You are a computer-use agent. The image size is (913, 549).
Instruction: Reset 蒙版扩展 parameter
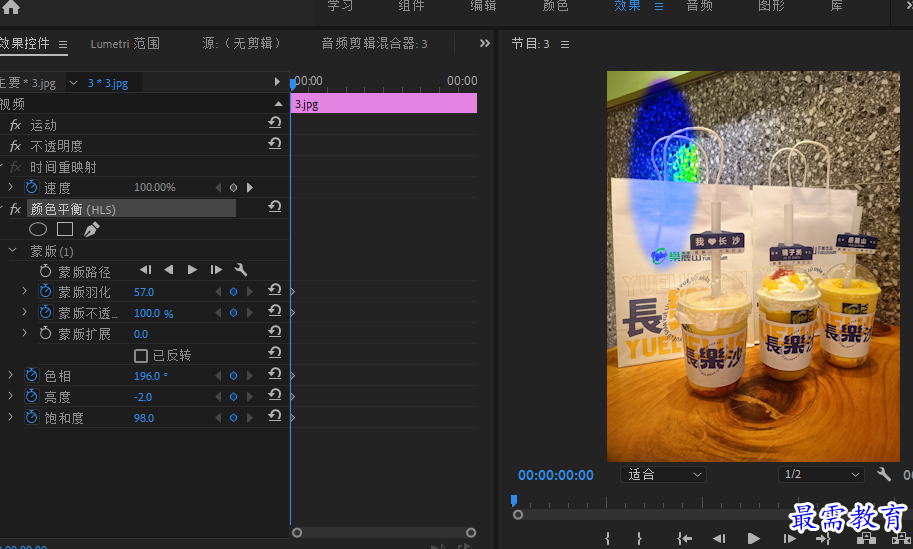pyautogui.click(x=275, y=332)
